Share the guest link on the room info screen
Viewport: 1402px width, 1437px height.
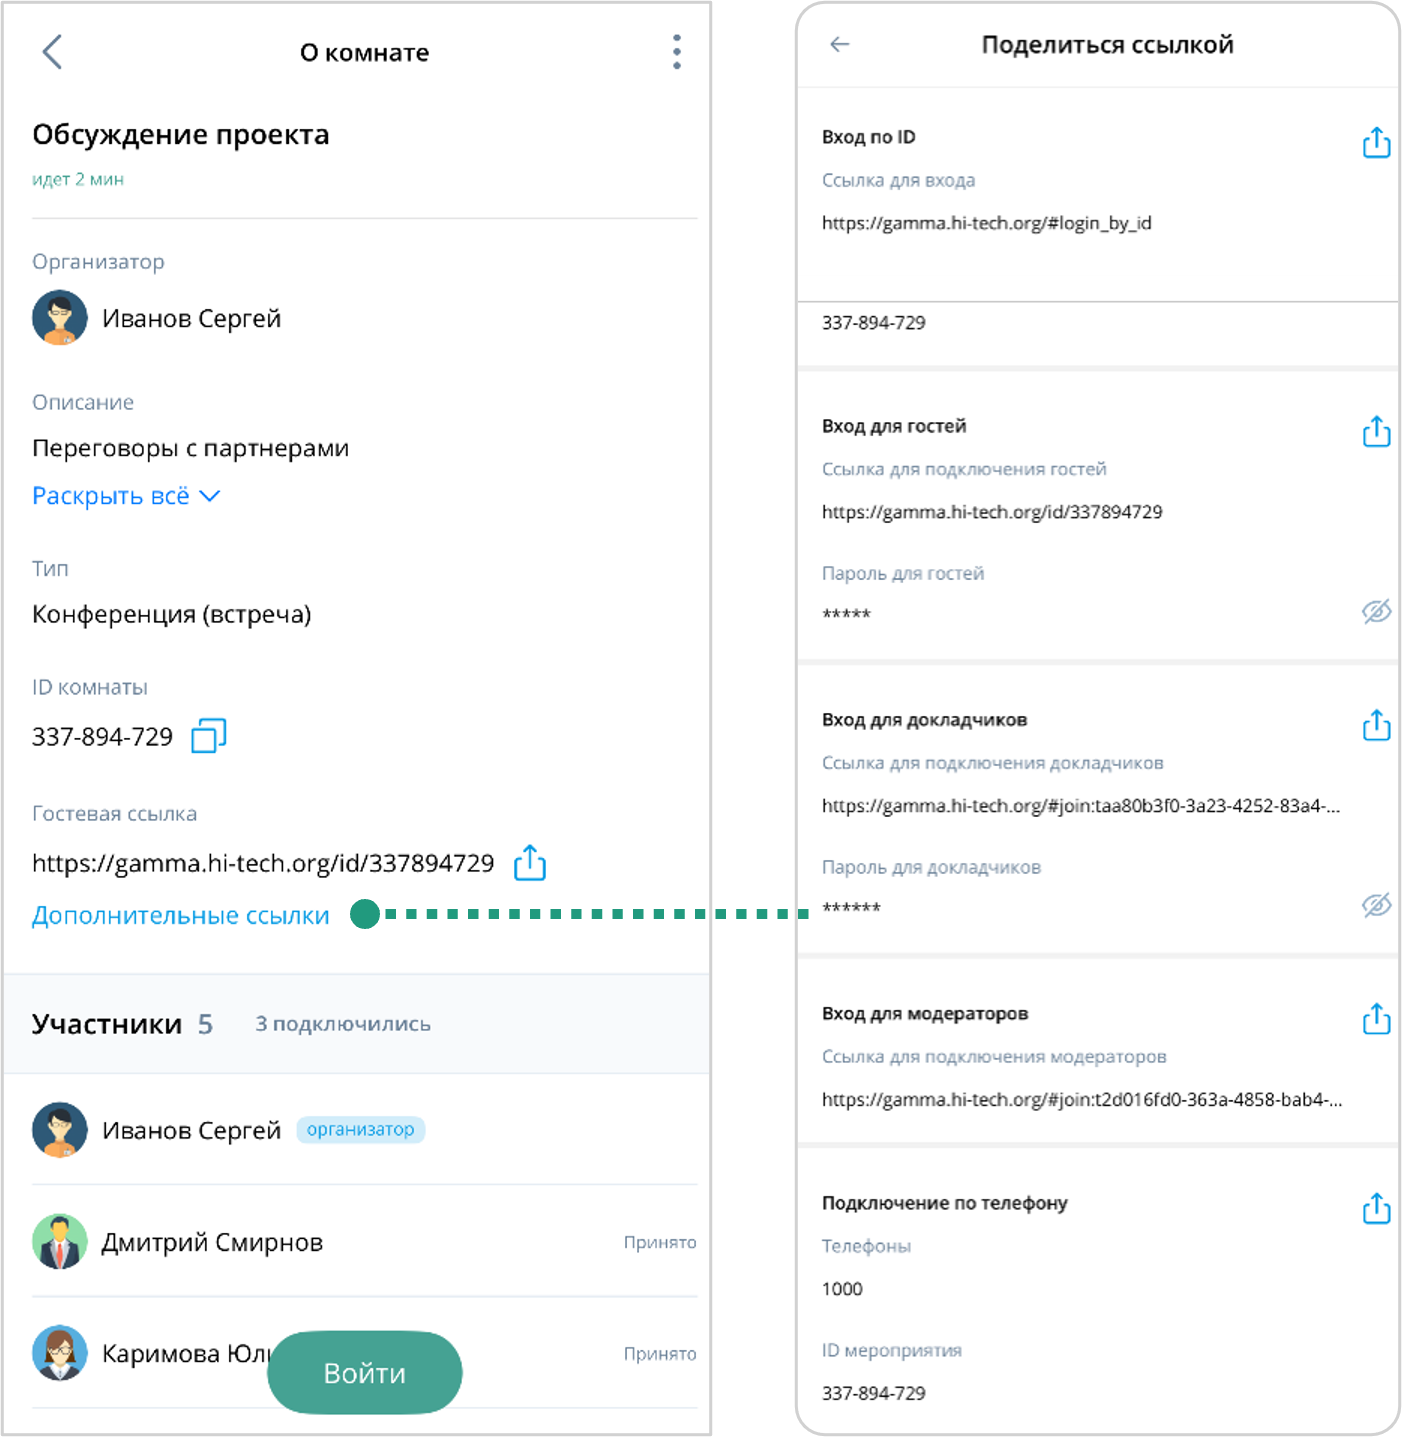pos(530,862)
